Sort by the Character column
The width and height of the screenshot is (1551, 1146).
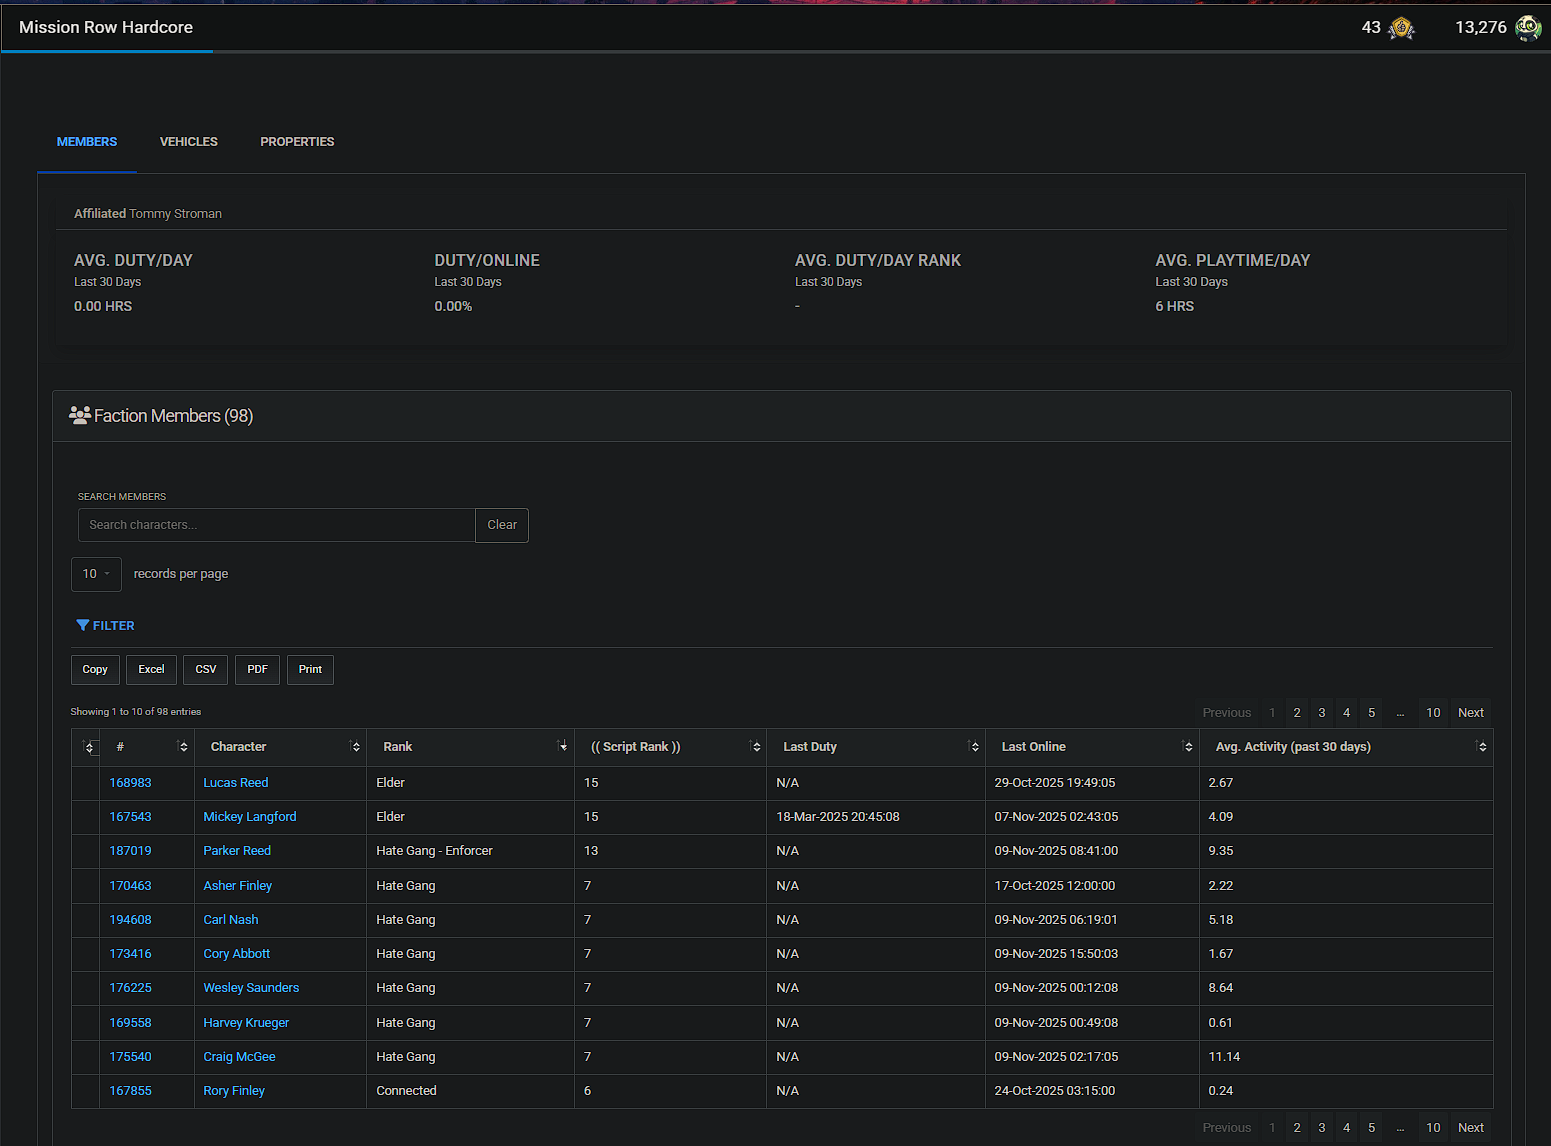[x=280, y=747]
